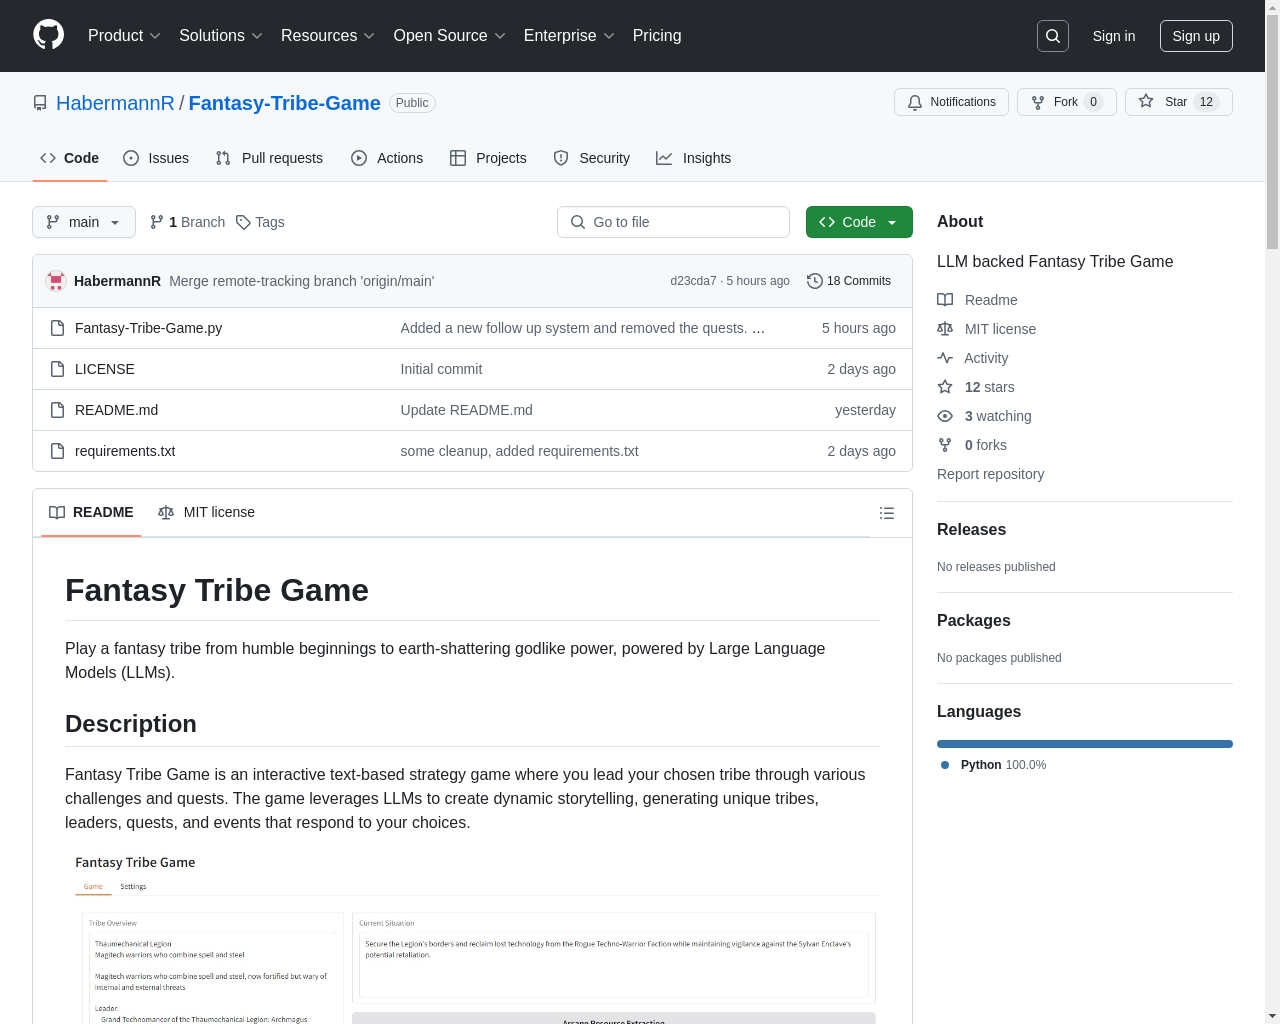Open the Tags list link
The height and width of the screenshot is (1024, 1280).
[260, 222]
